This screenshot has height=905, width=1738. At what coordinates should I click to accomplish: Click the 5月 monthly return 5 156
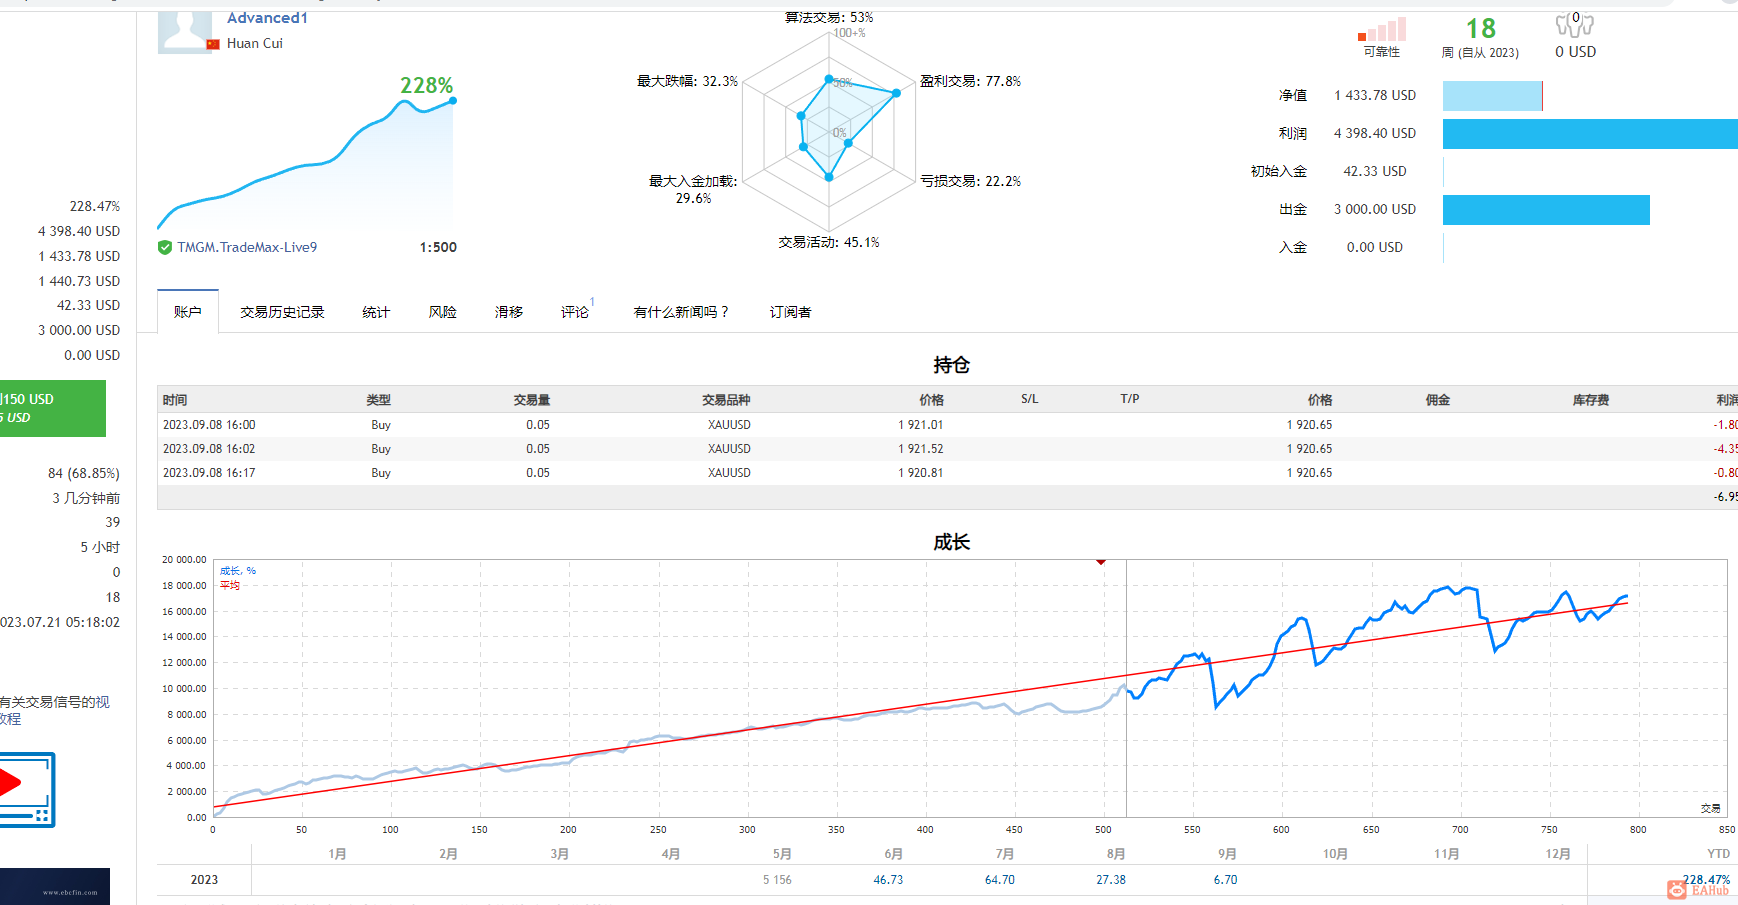pyautogui.click(x=777, y=880)
